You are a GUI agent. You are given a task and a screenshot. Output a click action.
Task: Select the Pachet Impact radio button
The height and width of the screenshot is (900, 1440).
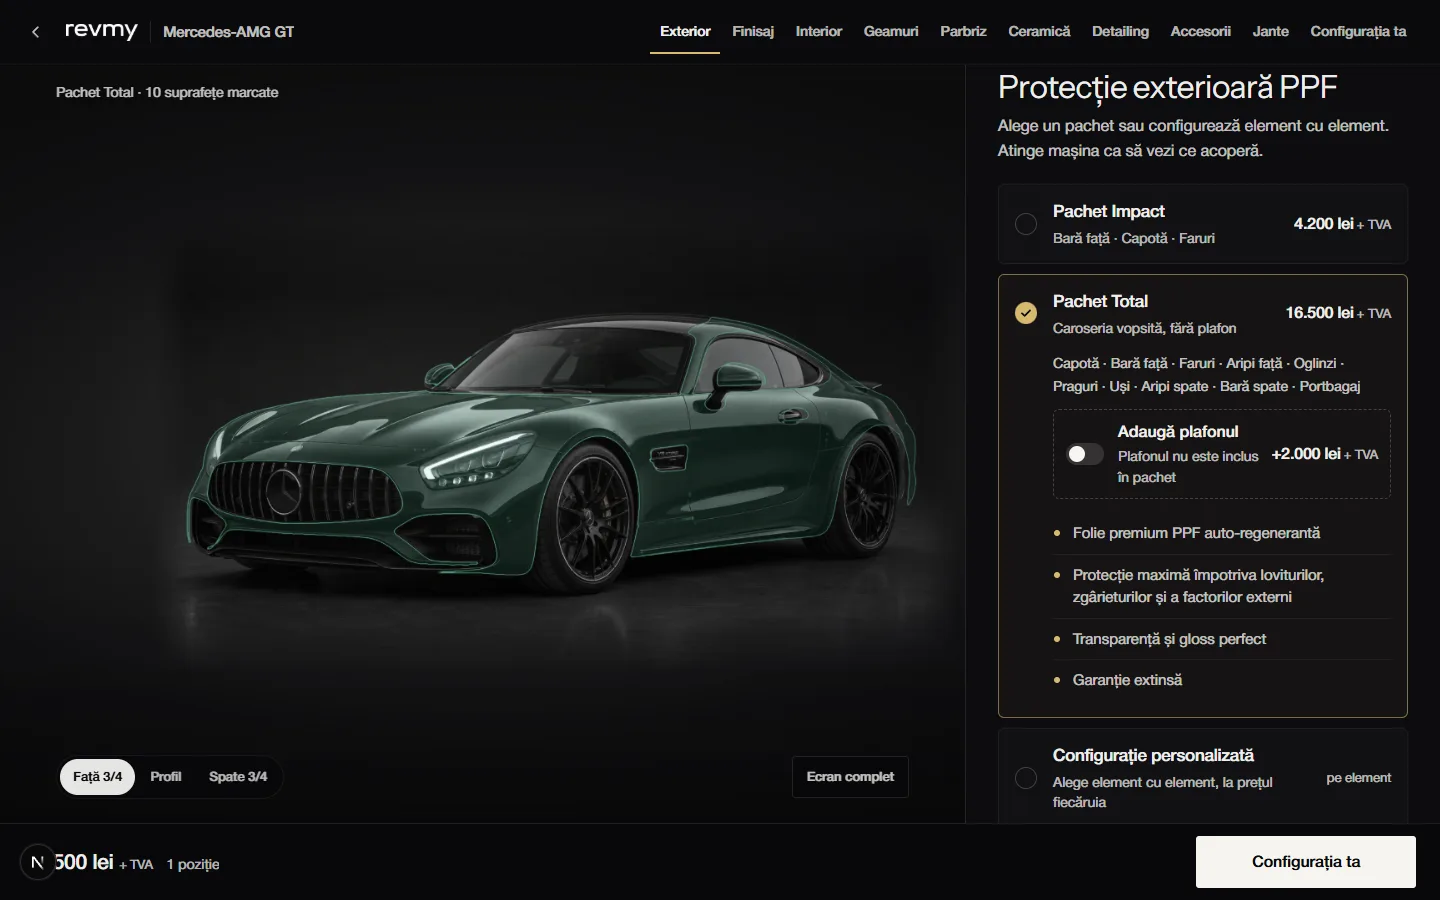point(1026,224)
